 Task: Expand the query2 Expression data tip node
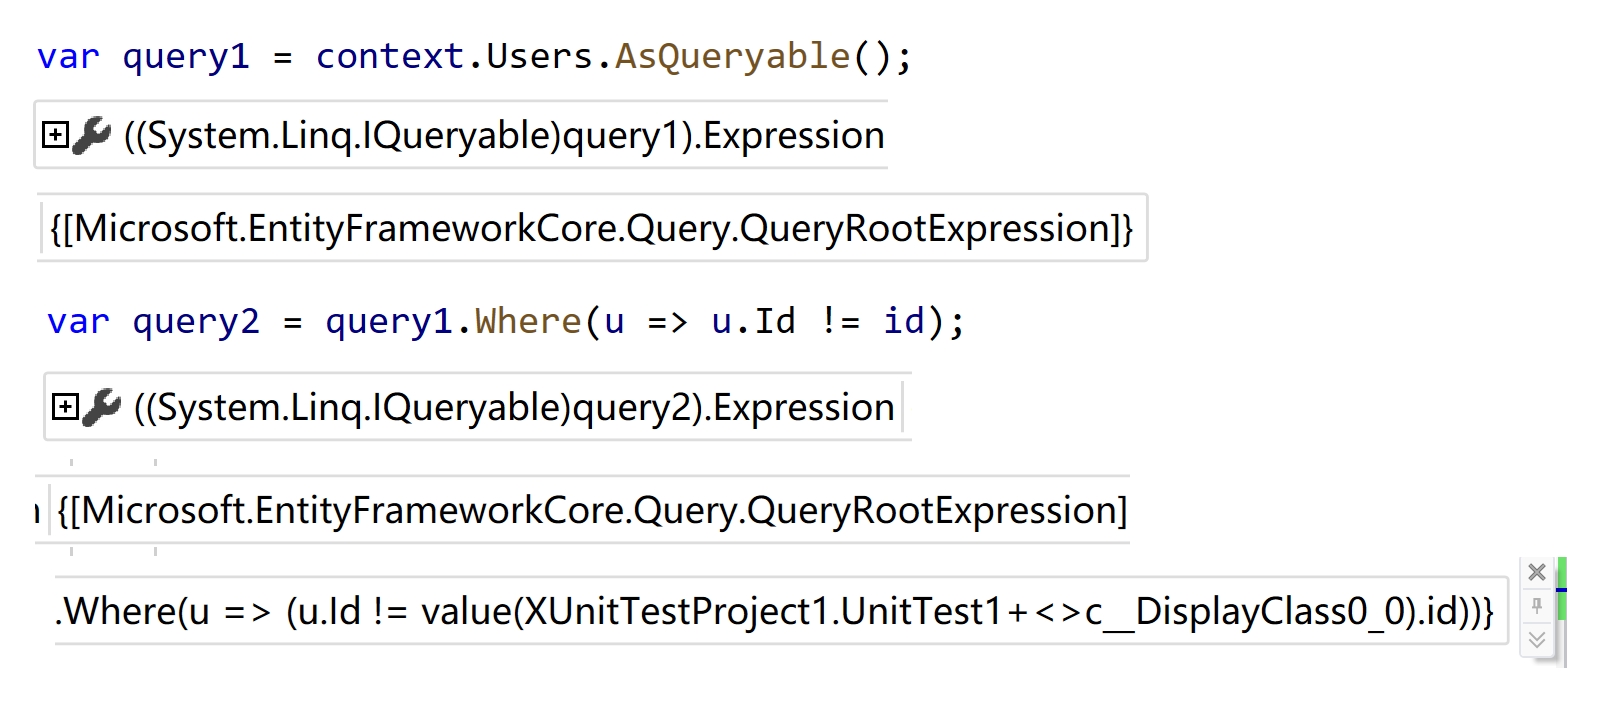[x=66, y=407]
